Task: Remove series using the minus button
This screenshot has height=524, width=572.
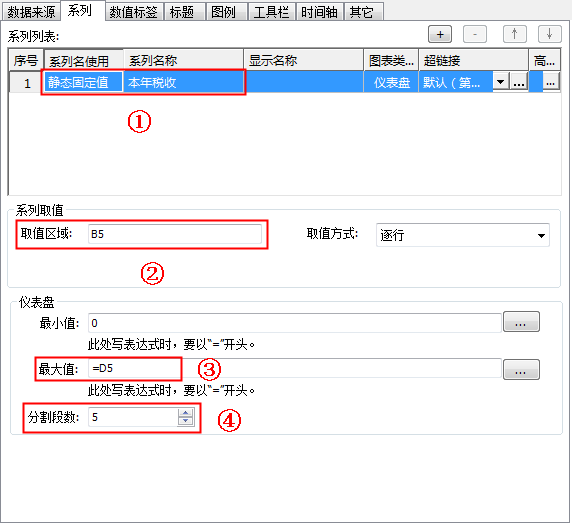Action: point(475,34)
